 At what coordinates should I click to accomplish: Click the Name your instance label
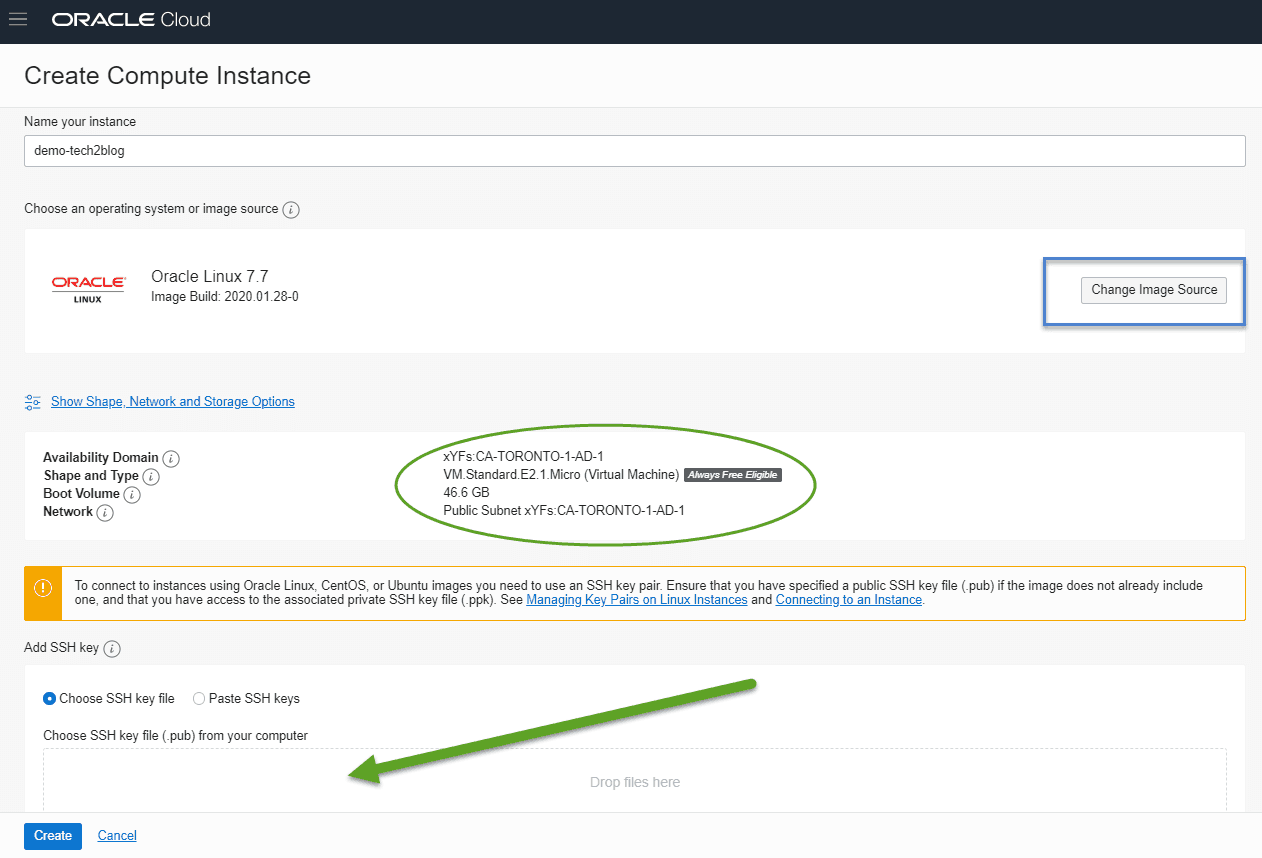pyautogui.click(x=80, y=122)
